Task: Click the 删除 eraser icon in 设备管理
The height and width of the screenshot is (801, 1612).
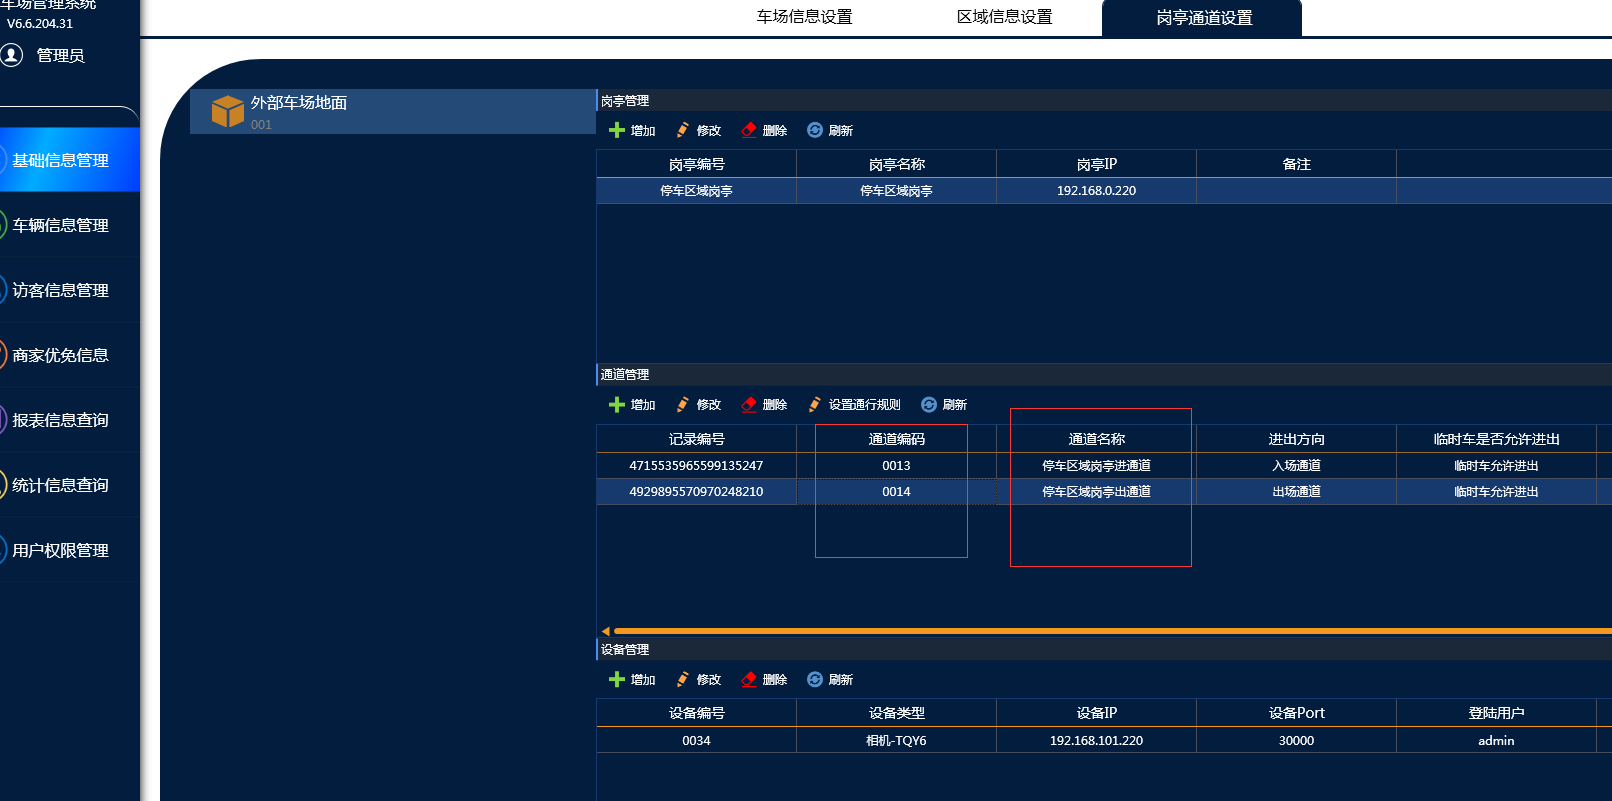Action: 749,679
